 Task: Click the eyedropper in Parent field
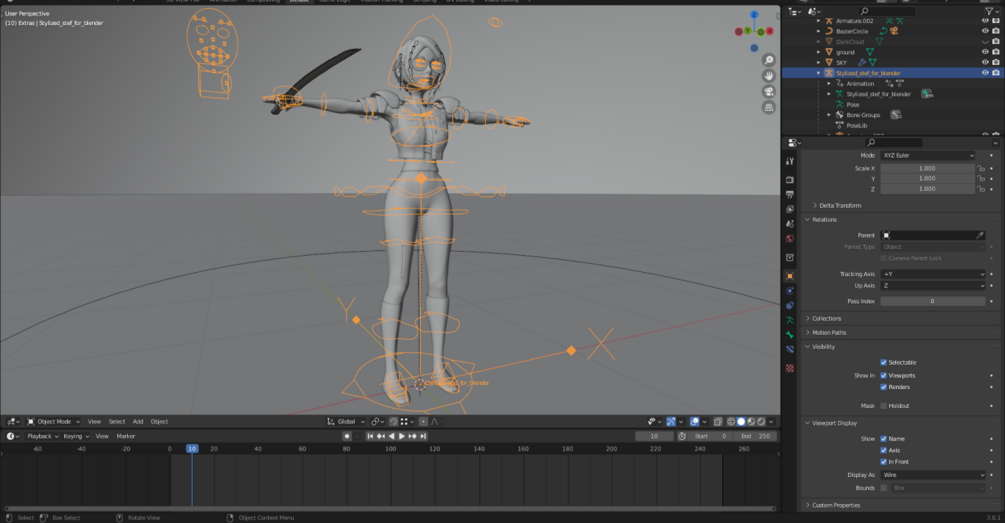tap(980, 235)
